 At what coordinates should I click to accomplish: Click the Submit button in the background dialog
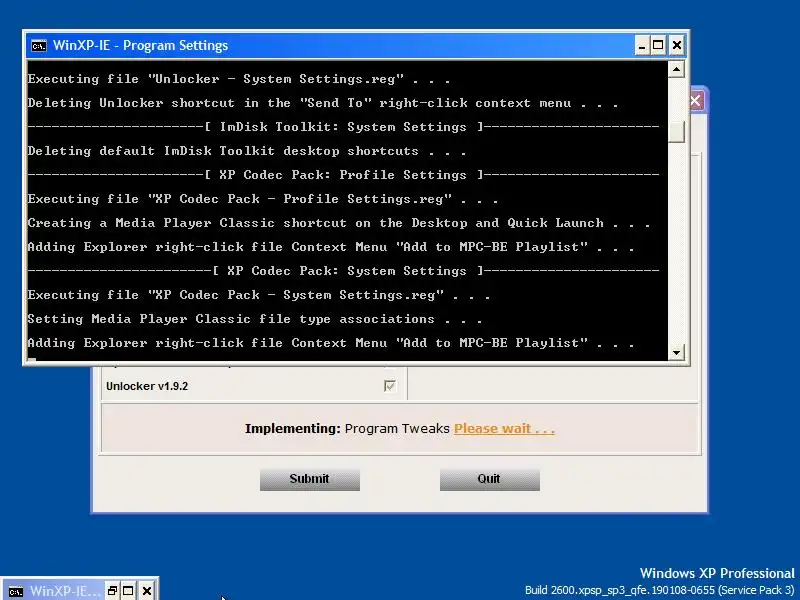(x=310, y=479)
